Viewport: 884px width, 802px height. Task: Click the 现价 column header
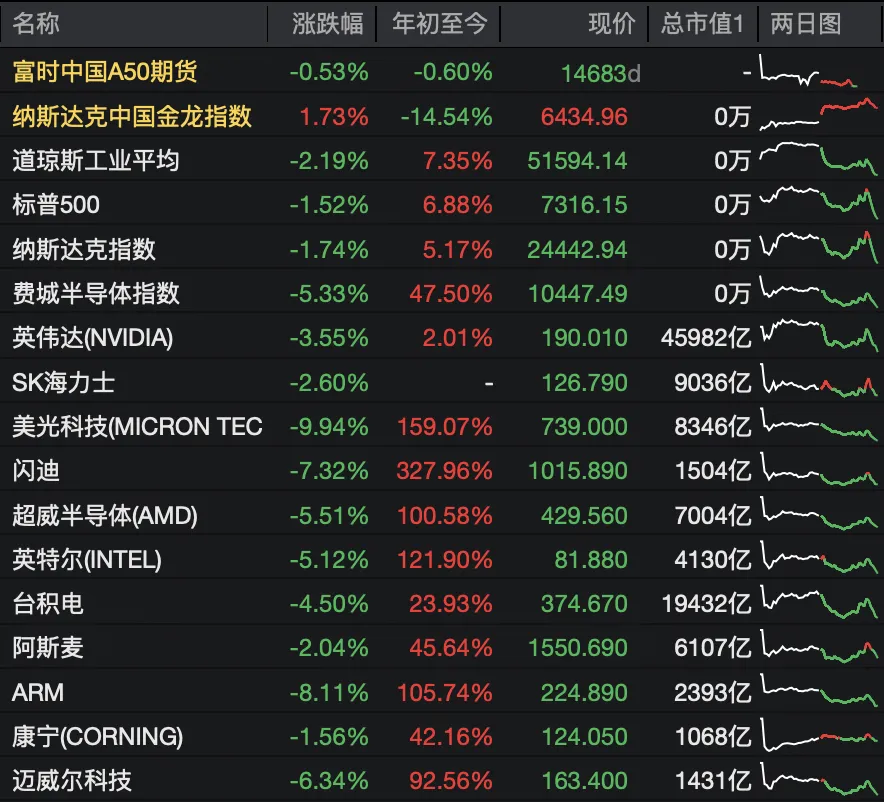612,24
